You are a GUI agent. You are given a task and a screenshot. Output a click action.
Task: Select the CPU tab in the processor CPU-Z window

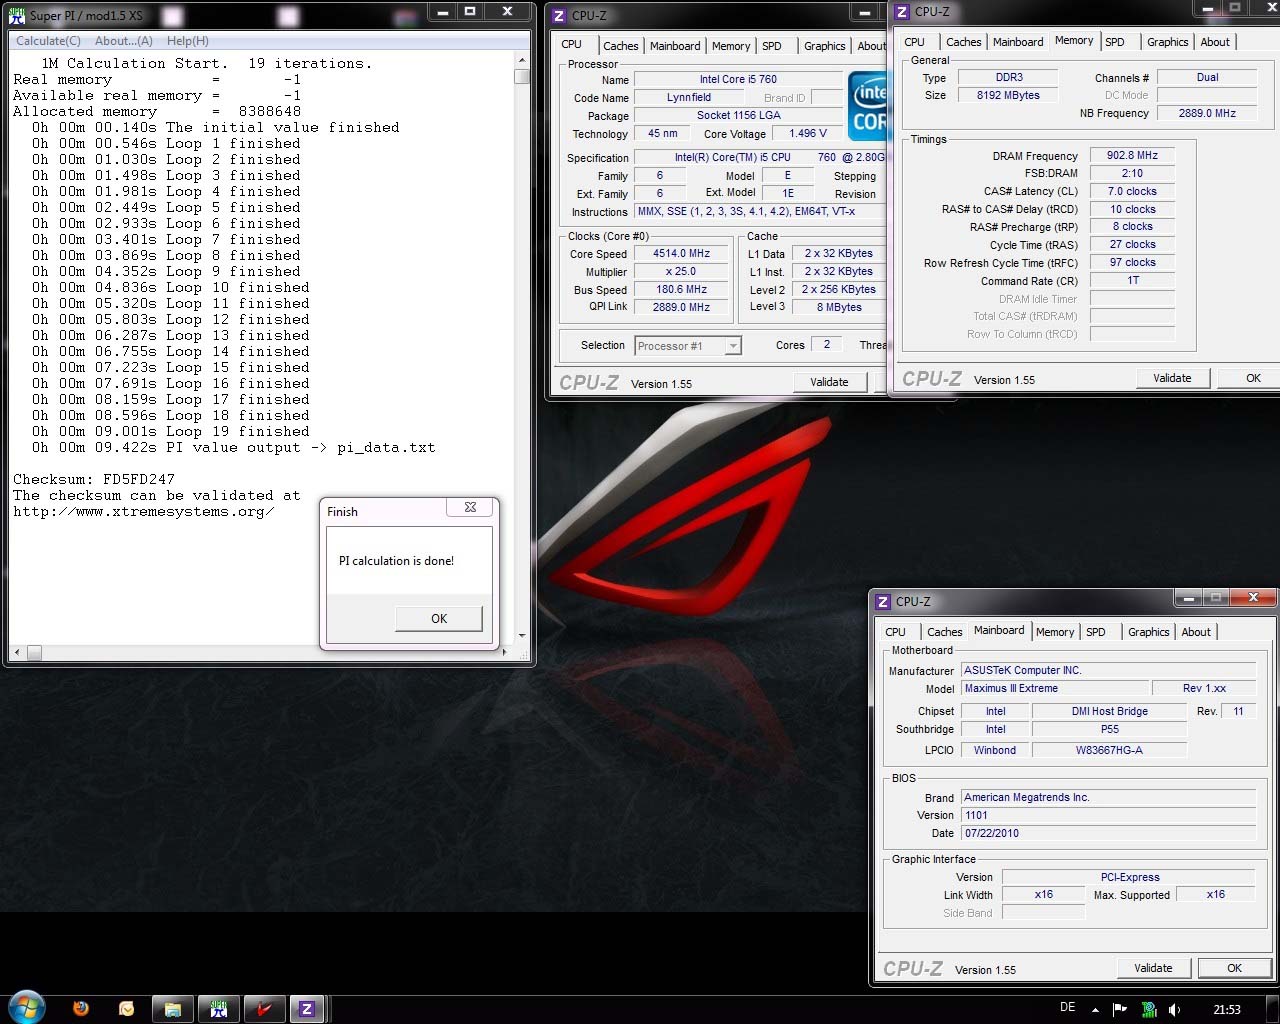[x=572, y=44]
